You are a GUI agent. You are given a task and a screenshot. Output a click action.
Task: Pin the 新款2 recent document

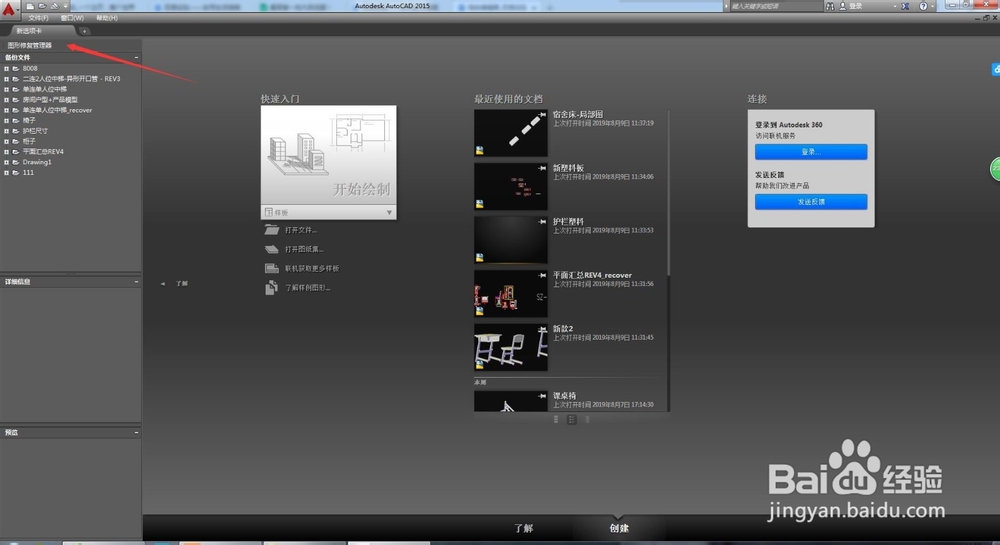coord(542,329)
